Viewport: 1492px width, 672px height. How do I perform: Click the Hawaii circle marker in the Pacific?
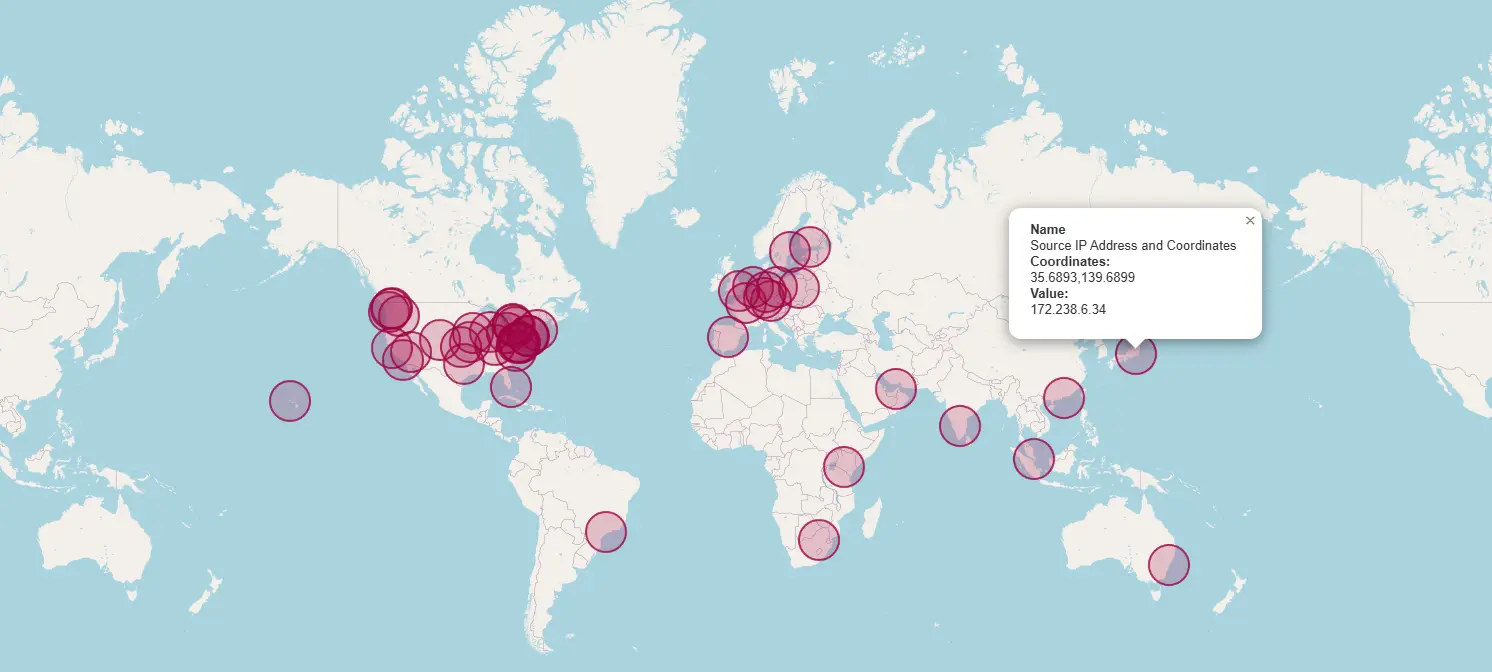[290, 401]
